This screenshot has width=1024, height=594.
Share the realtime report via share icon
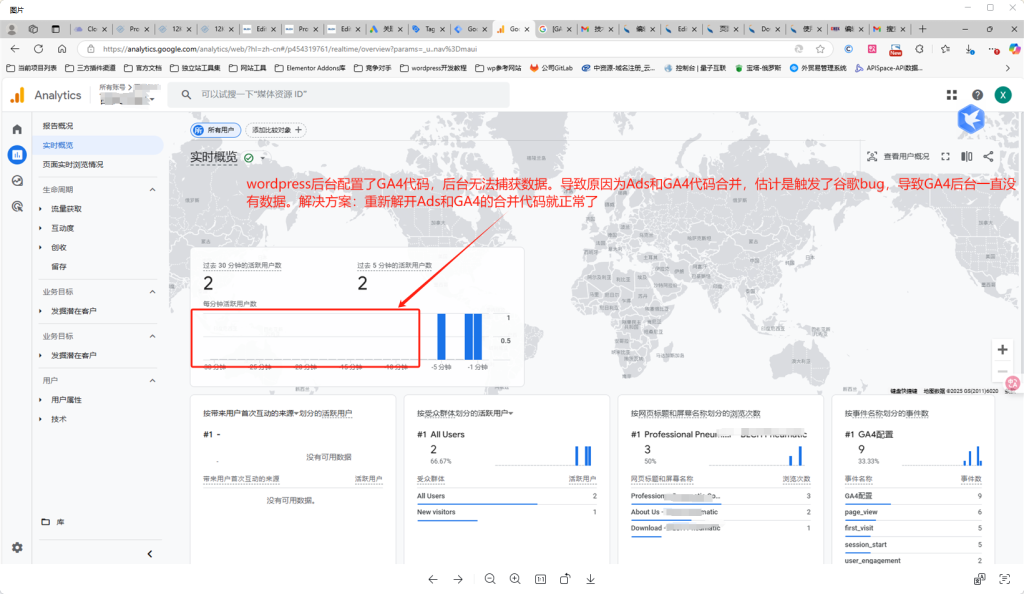(x=988, y=157)
